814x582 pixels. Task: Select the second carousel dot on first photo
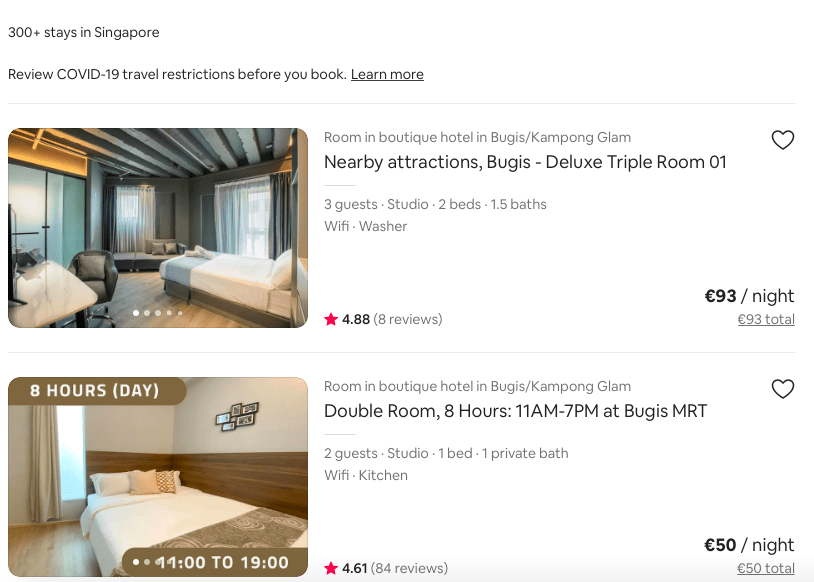147,313
